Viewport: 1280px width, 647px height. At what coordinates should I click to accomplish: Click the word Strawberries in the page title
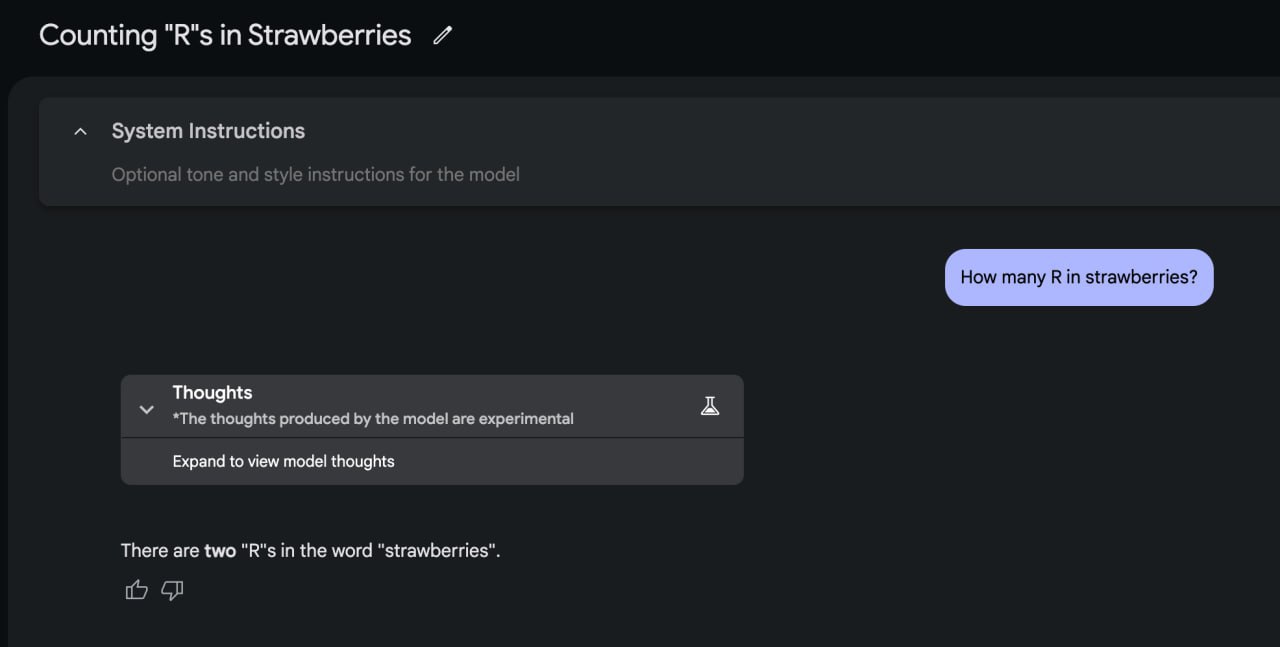coord(330,35)
